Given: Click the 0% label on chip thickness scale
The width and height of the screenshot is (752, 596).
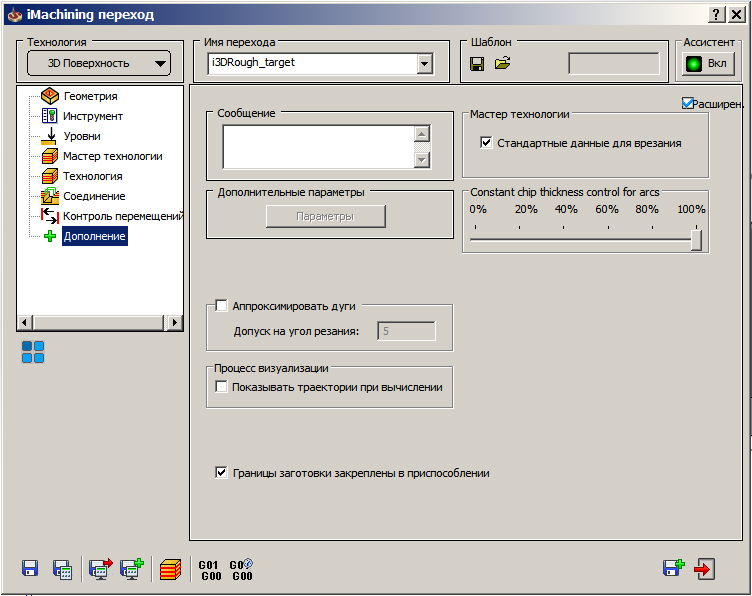Looking at the screenshot, I should pos(478,210).
